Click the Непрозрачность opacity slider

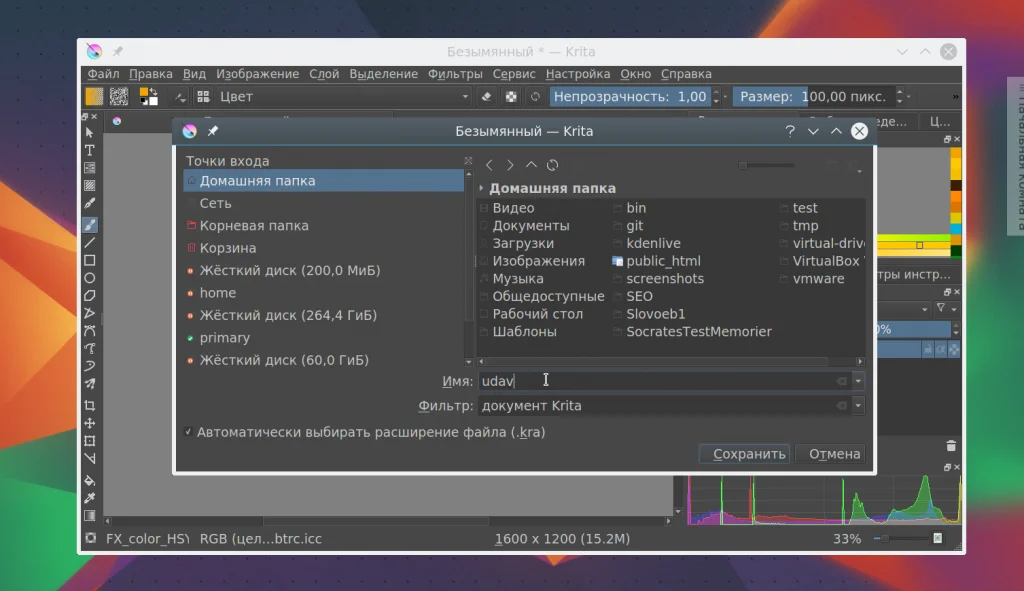tap(630, 97)
